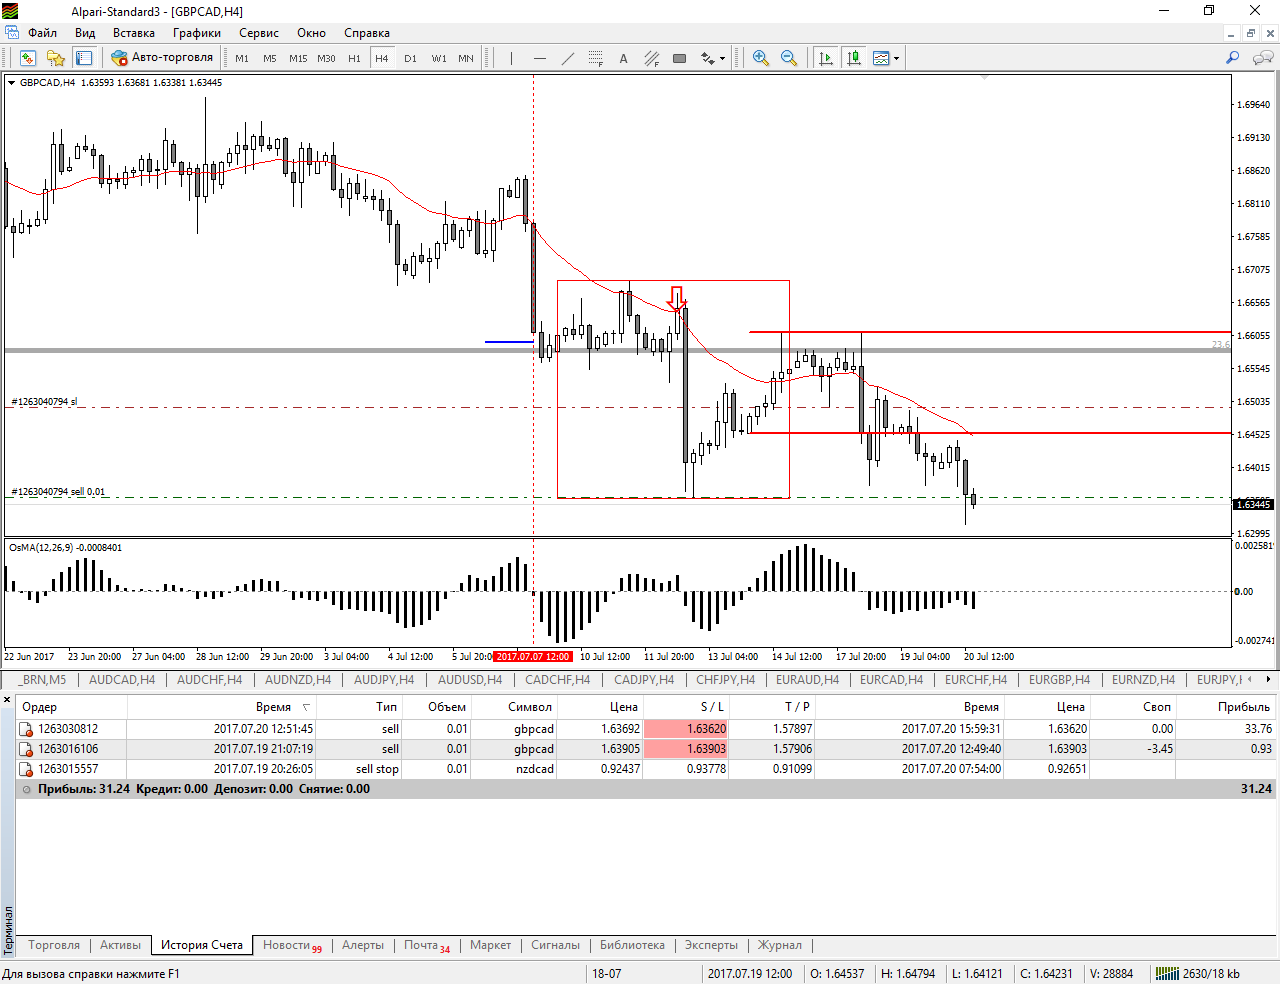
Task: Open the Вставка menu
Action: coord(134,33)
